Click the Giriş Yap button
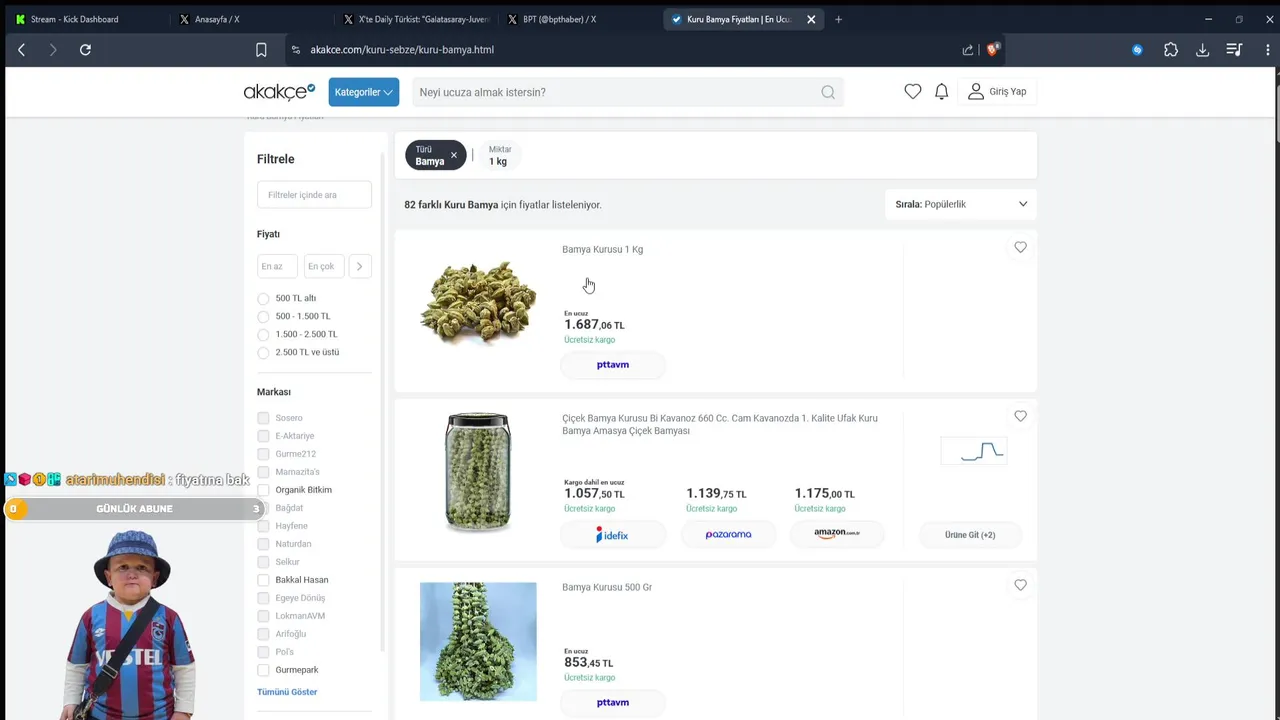Viewport: 1280px width, 720px height. click(x=997, y=91)
